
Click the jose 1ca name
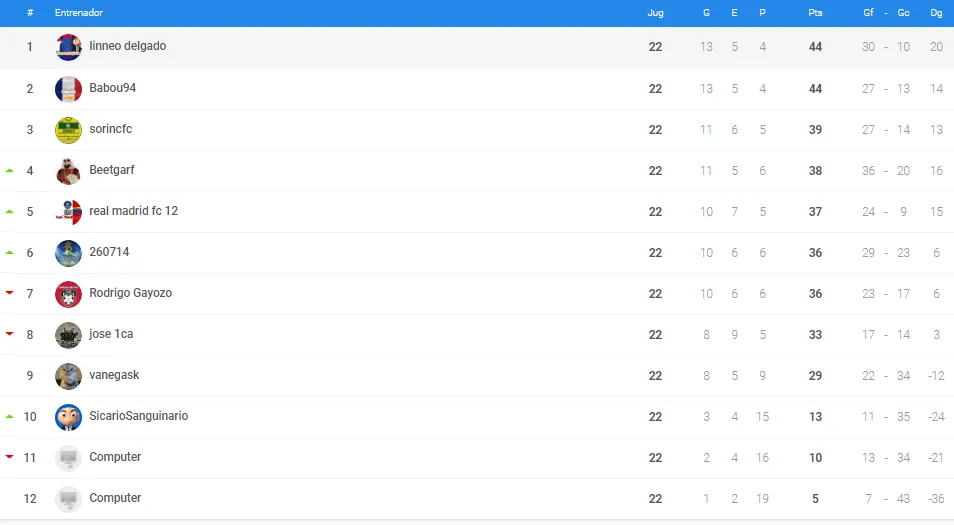point(111,334)
